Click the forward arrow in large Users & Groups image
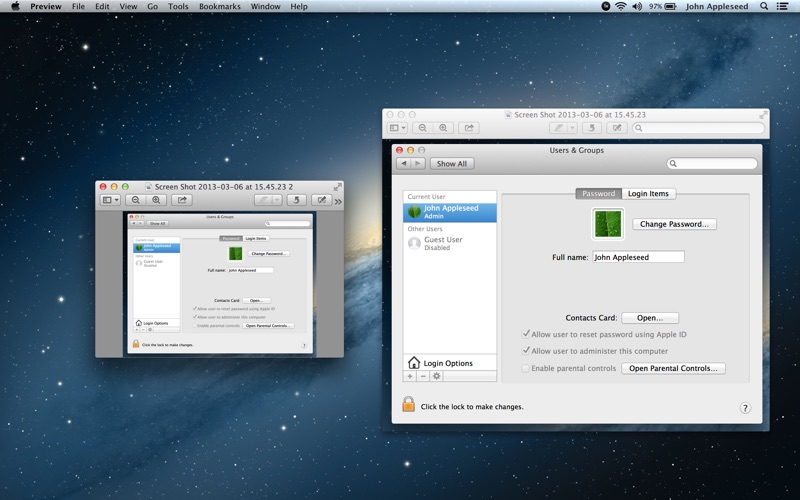The image size is (800, 500). 418,164
